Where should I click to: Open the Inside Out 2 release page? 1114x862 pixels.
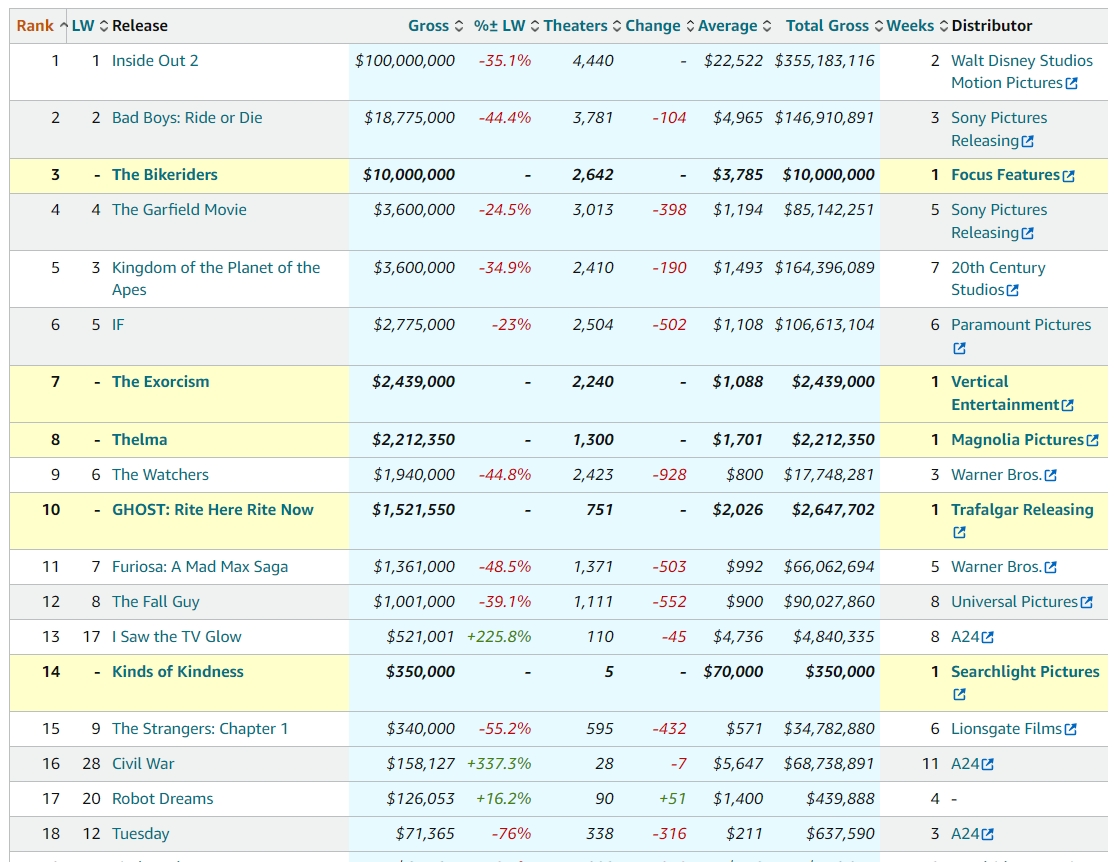click(155, 60)
